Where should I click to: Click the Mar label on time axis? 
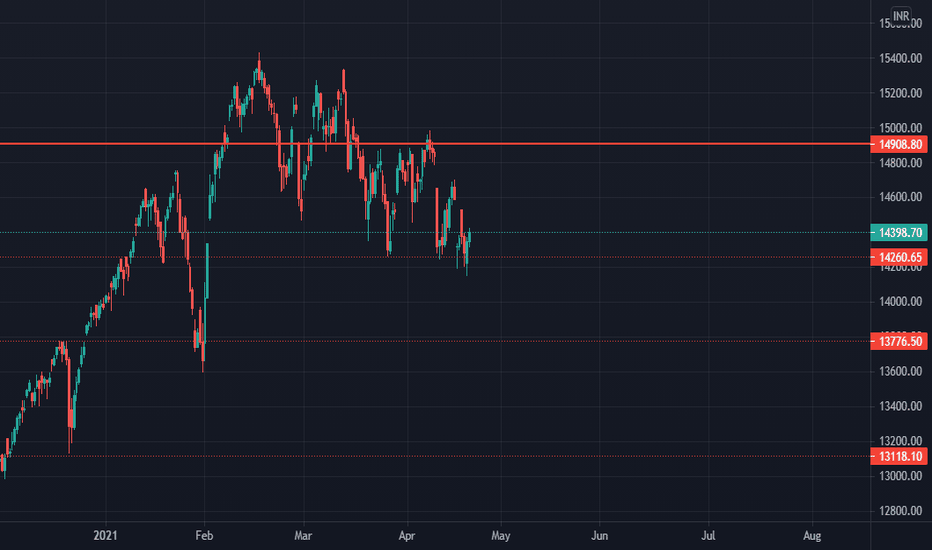pyautogui.click(x=303, y=536)
